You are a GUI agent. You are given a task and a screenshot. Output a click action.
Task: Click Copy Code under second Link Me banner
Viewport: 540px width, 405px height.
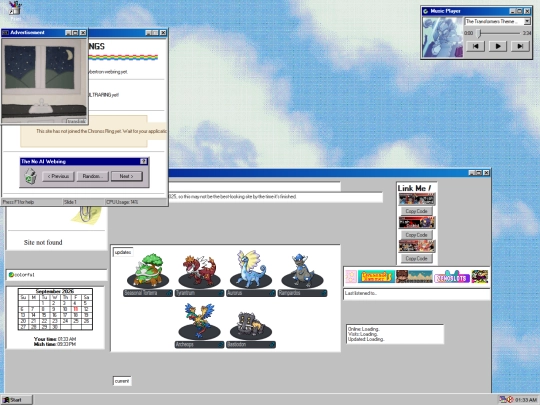pos(416,235)
